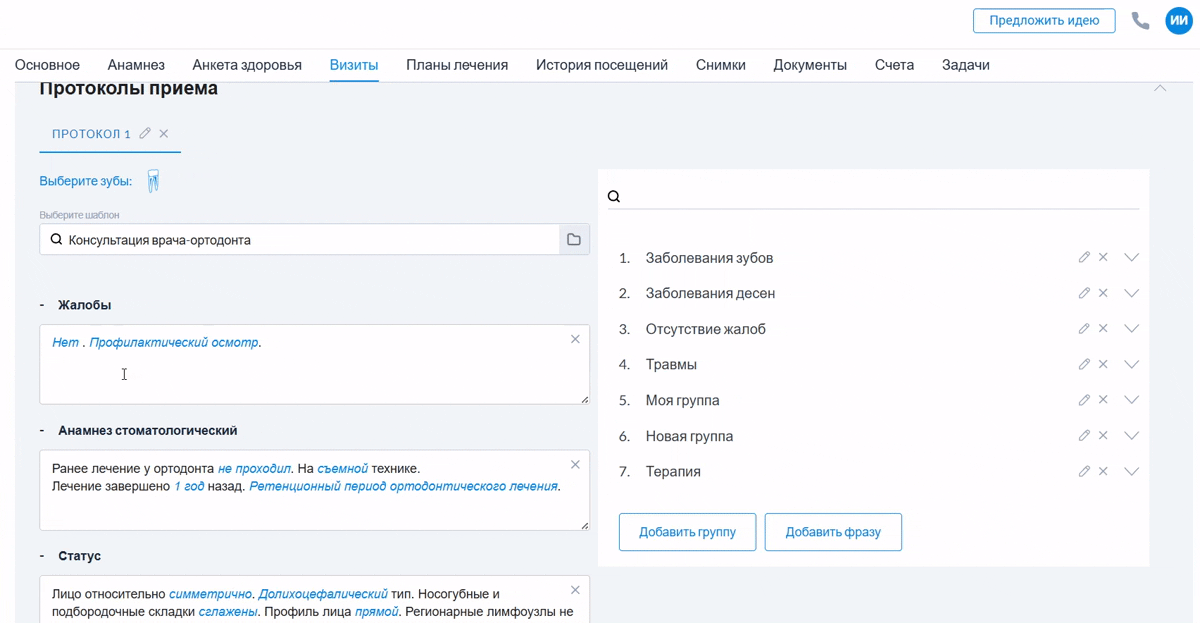Image resolution: width=1200 pixels, height=623 pixels.
Task: Go to the Счета tab
Action: 894,65
